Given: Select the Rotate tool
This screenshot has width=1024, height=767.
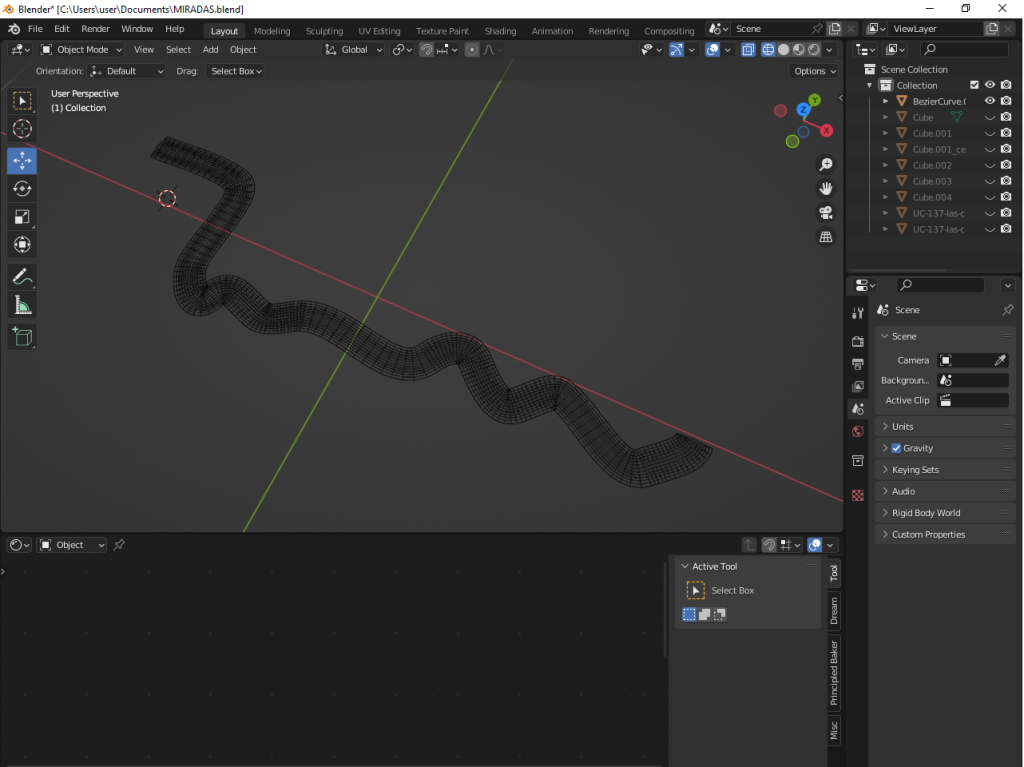Looking at the screenshot, I should point(22,188).
